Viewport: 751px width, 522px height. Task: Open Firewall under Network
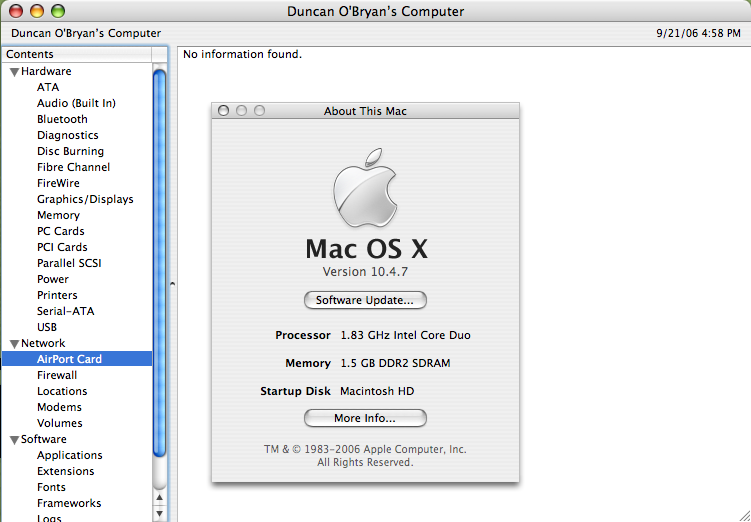(57, 375)
